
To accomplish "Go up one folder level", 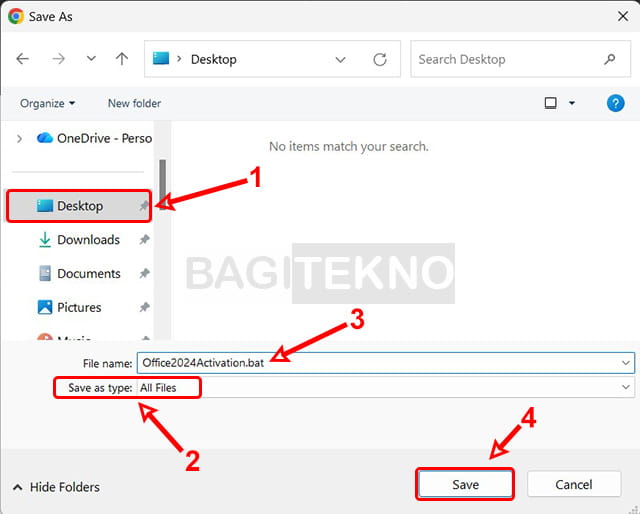I will (x=122, y=59).
